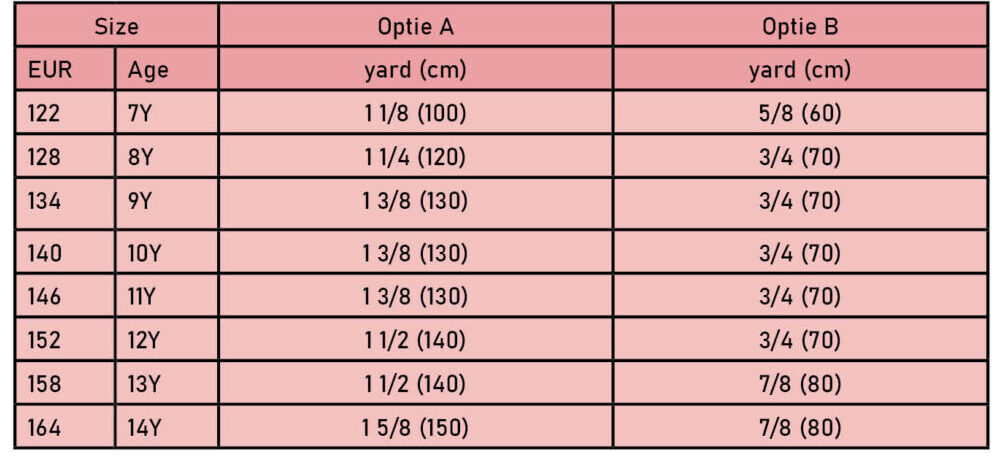Select the EUR size 122 cell
Viewport: 1004px width, 460px height.
44,113
